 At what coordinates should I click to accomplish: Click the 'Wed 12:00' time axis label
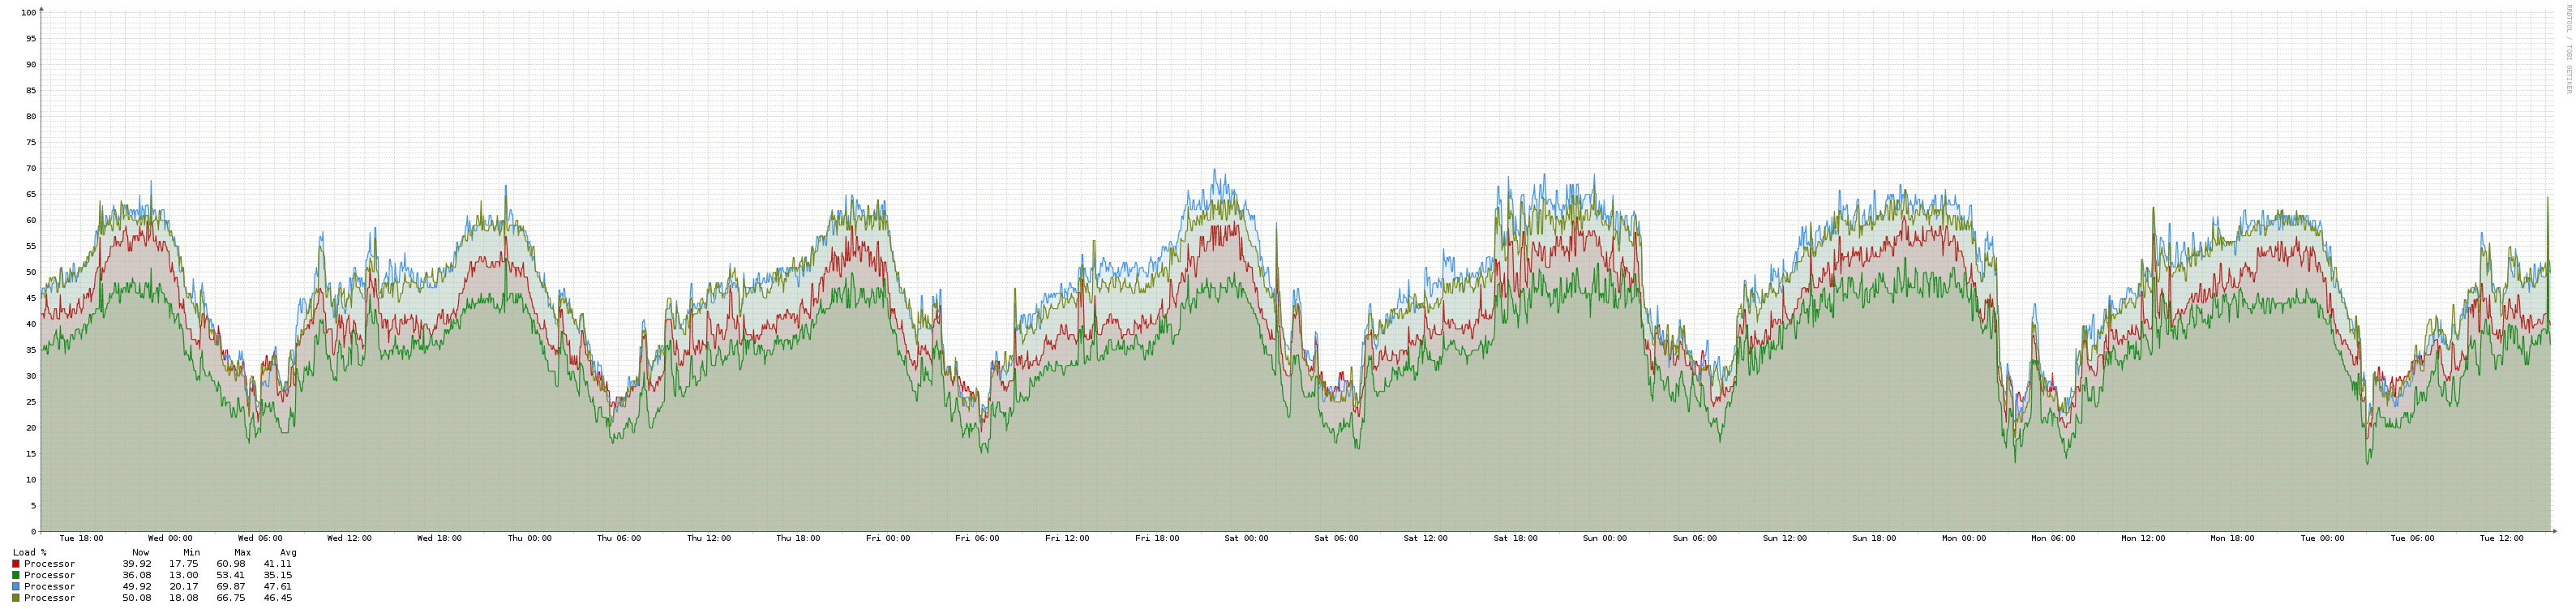click(x=349, y=539)
